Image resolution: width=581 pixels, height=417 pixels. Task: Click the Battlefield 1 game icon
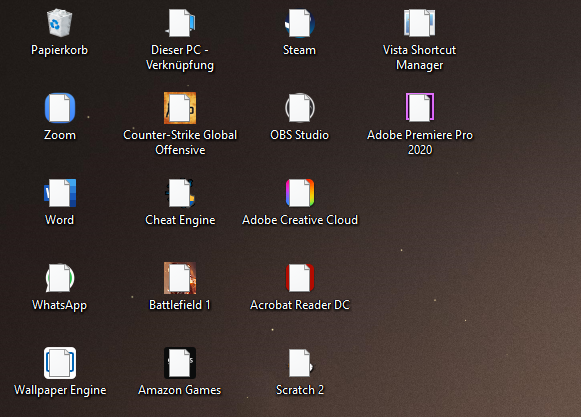[180, 278]
